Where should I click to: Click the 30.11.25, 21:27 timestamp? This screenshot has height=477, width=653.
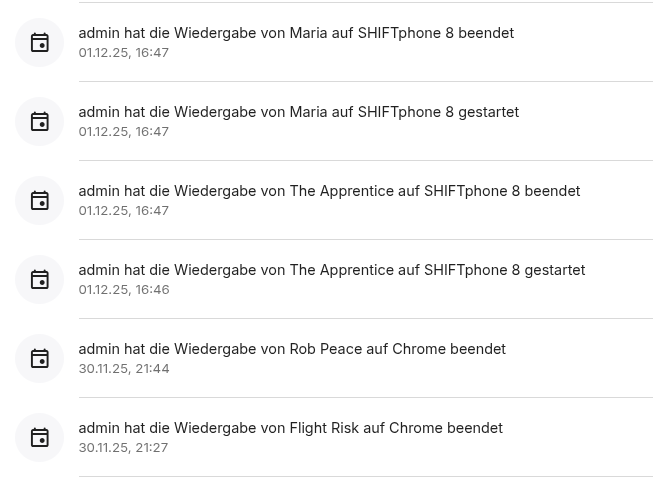(123, 448)
